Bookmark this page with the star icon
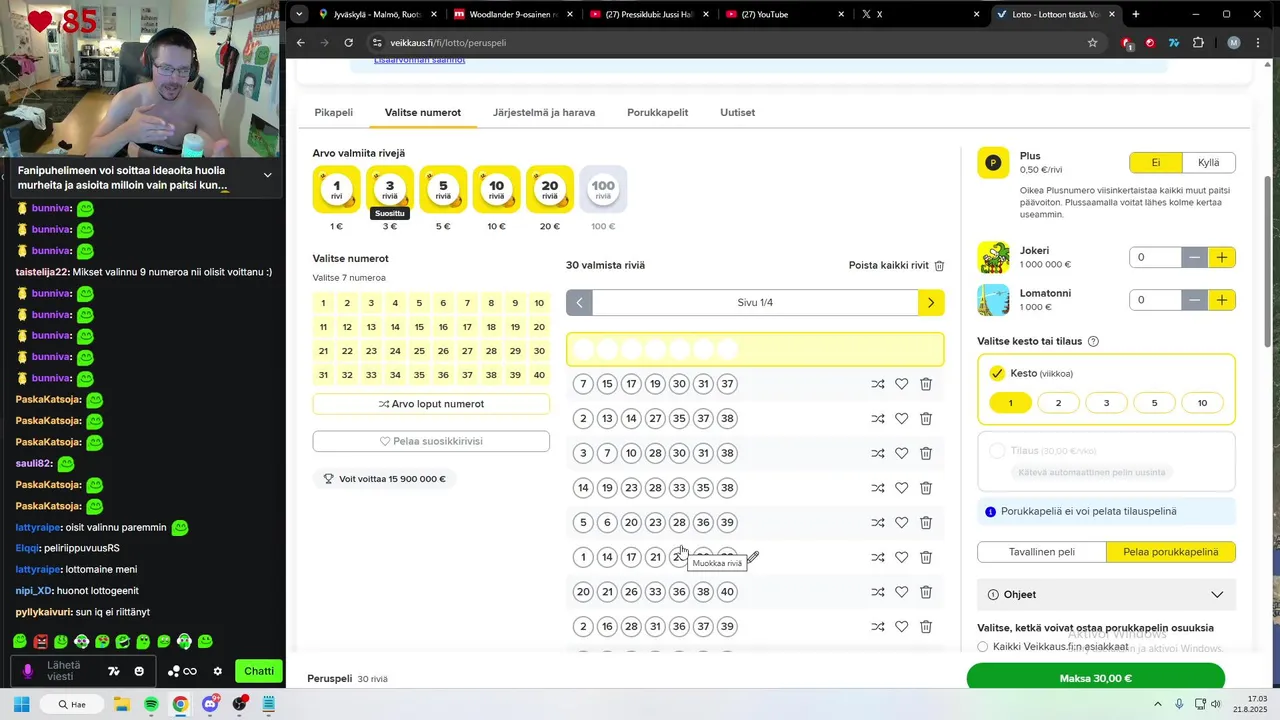Screen dimensions: 1280x720 click(x=1092, y=43)
